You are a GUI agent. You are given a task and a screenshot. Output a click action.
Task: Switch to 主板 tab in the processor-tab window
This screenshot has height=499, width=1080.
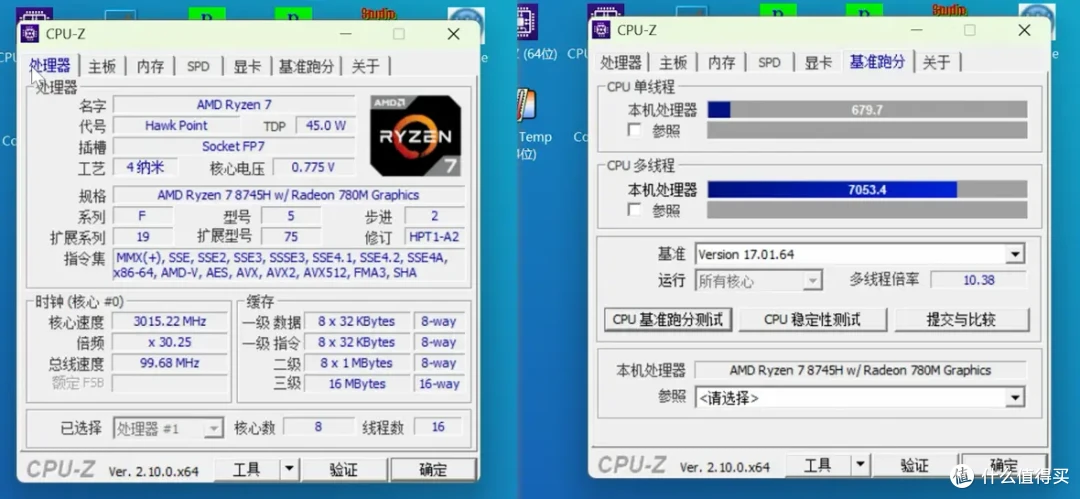102,66
